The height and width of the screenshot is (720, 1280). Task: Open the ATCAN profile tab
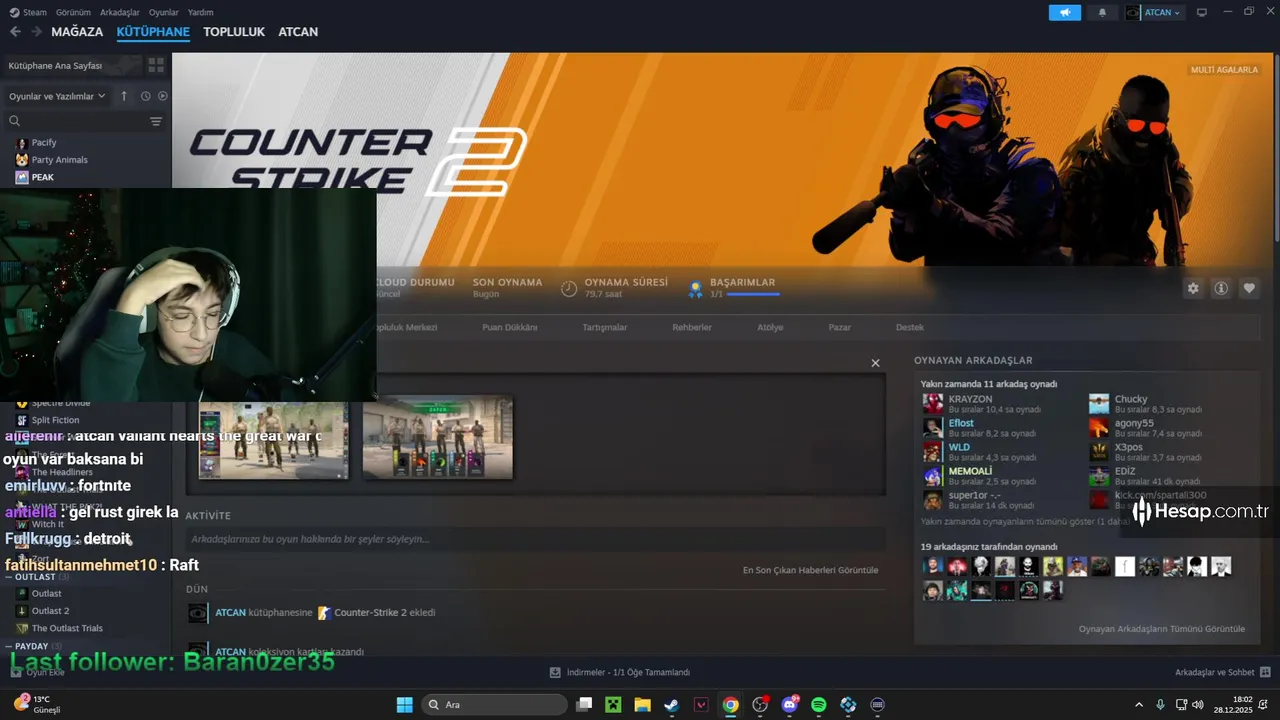coord(298,32)
